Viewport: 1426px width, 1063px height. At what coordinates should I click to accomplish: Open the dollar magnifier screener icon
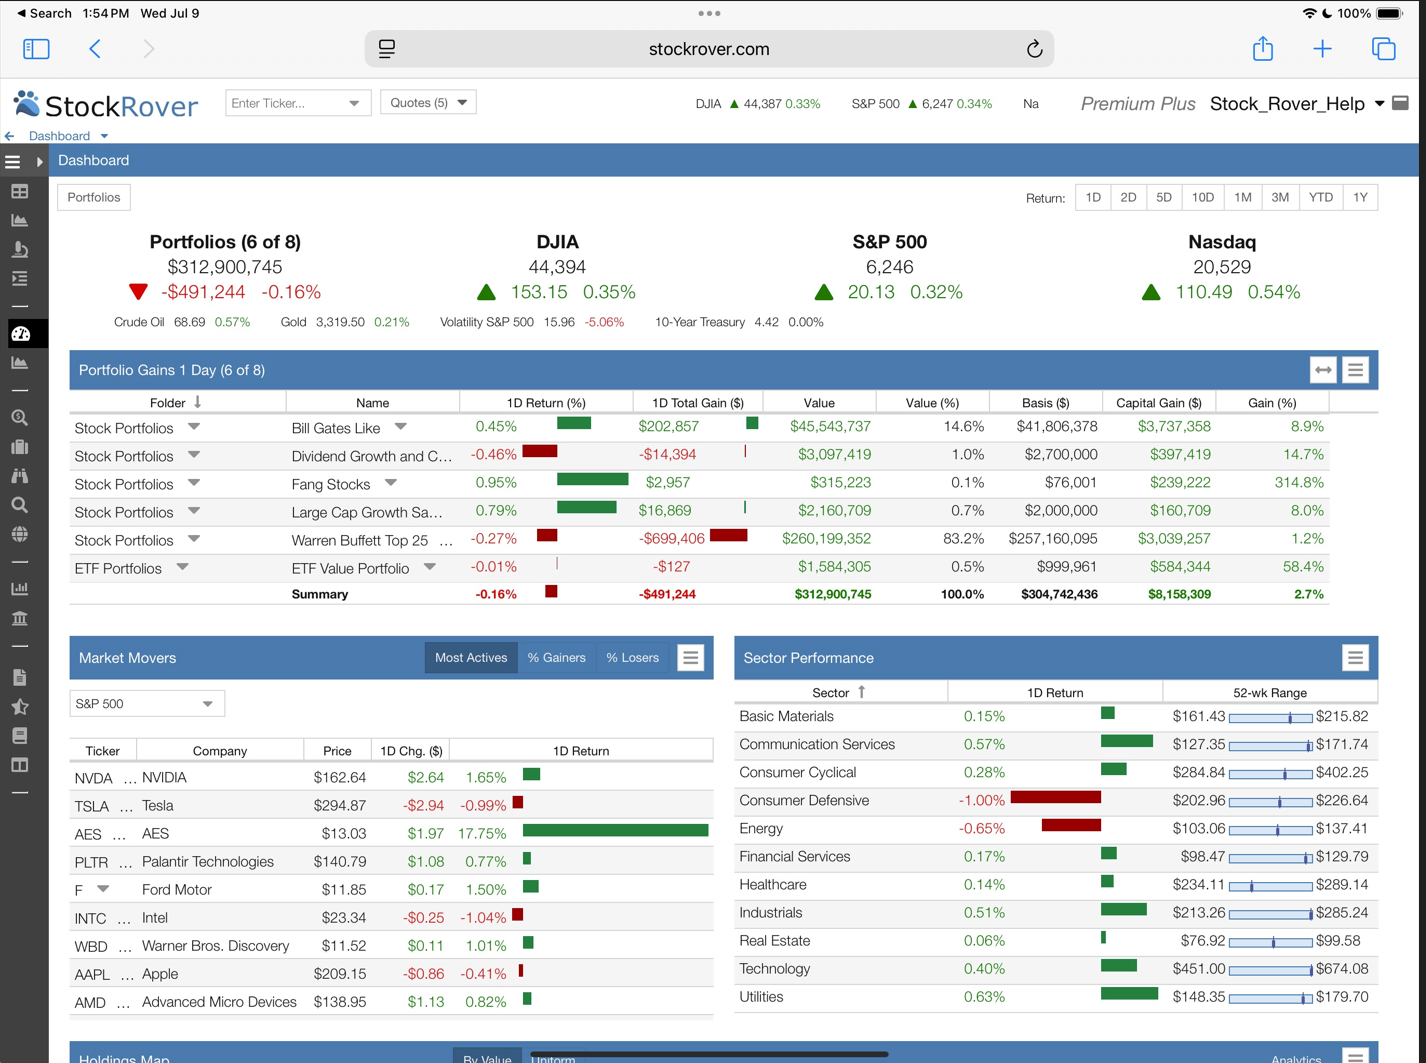pyautogui.click(x=20, y=418)
